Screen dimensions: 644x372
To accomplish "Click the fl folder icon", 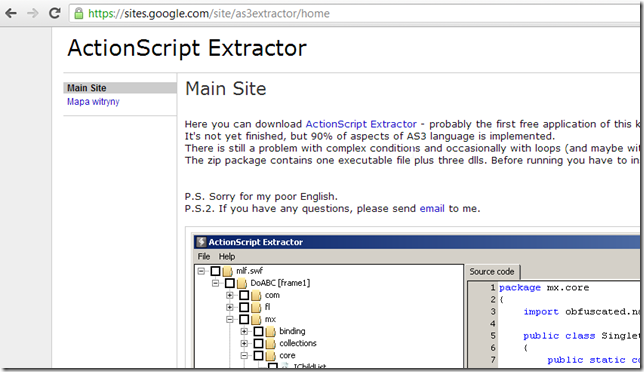I will tap(256, 307).
